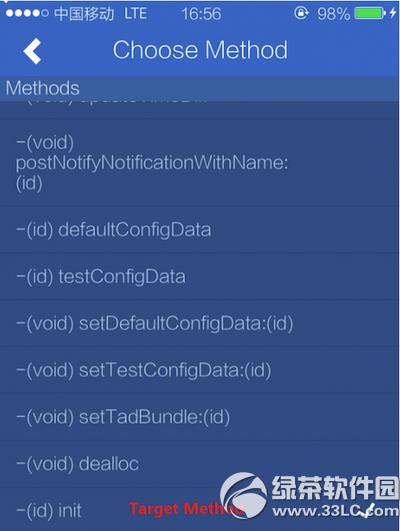Tap the rotation lock status icon

tap(301, 13)
